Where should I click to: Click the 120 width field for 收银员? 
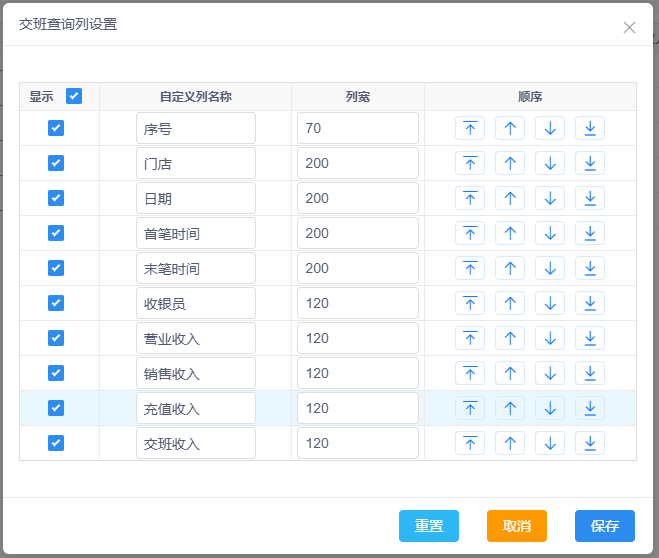click(x=358, y=303)
